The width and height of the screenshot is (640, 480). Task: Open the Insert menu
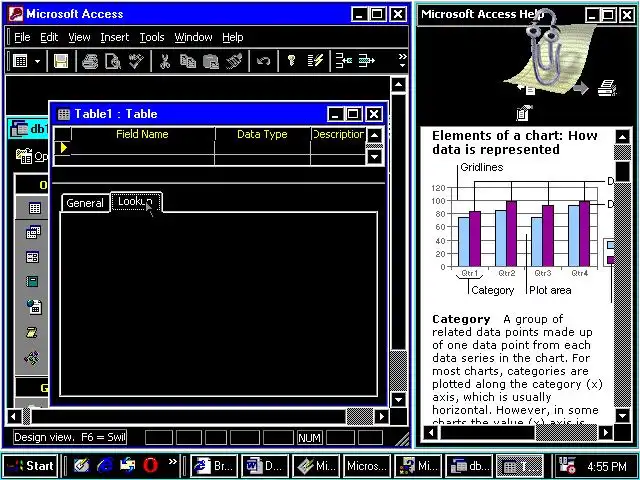[x=115, y=37]
